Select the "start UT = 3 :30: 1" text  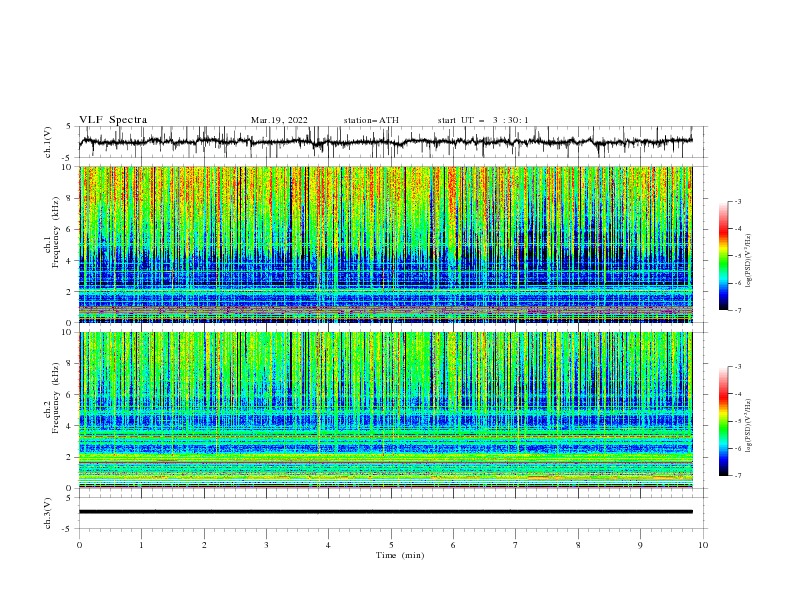(483, 120)
